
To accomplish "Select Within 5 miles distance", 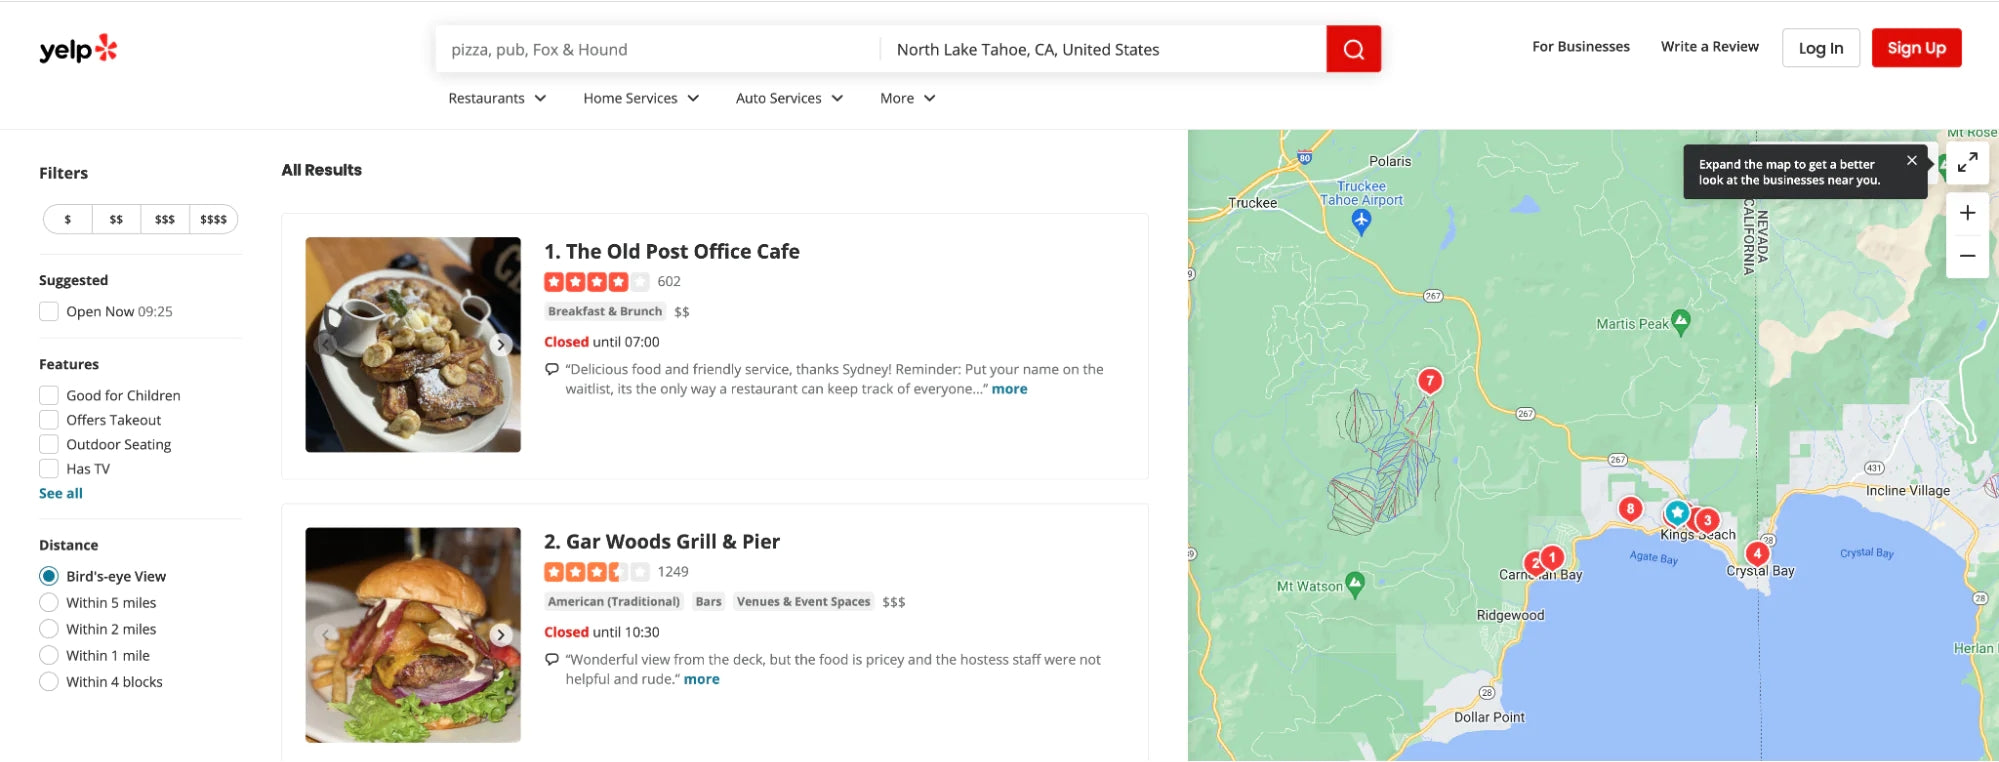I will (x=48, y=602).
